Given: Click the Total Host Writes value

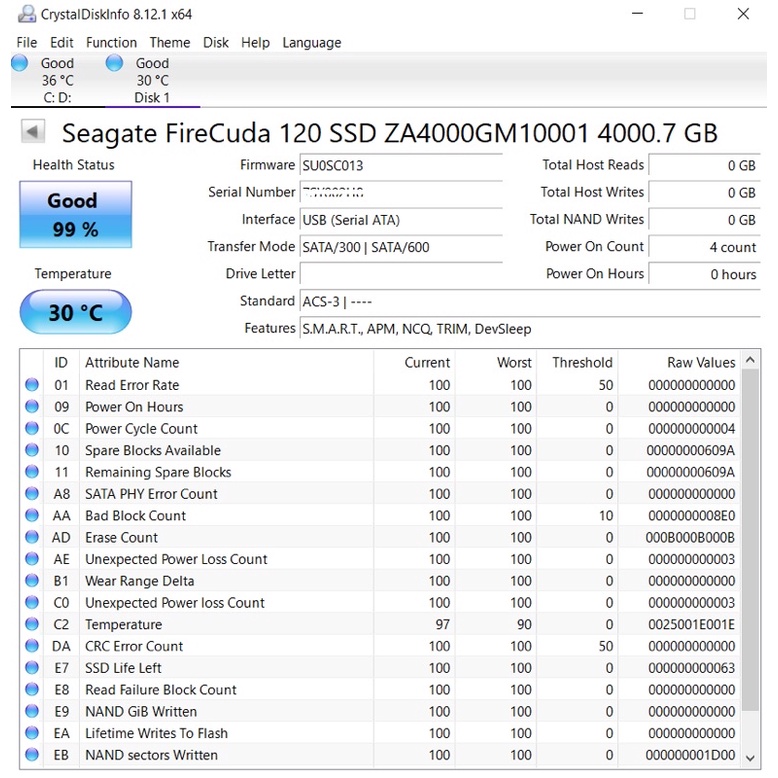Looking at the screenshot, I should pos(705,193).
